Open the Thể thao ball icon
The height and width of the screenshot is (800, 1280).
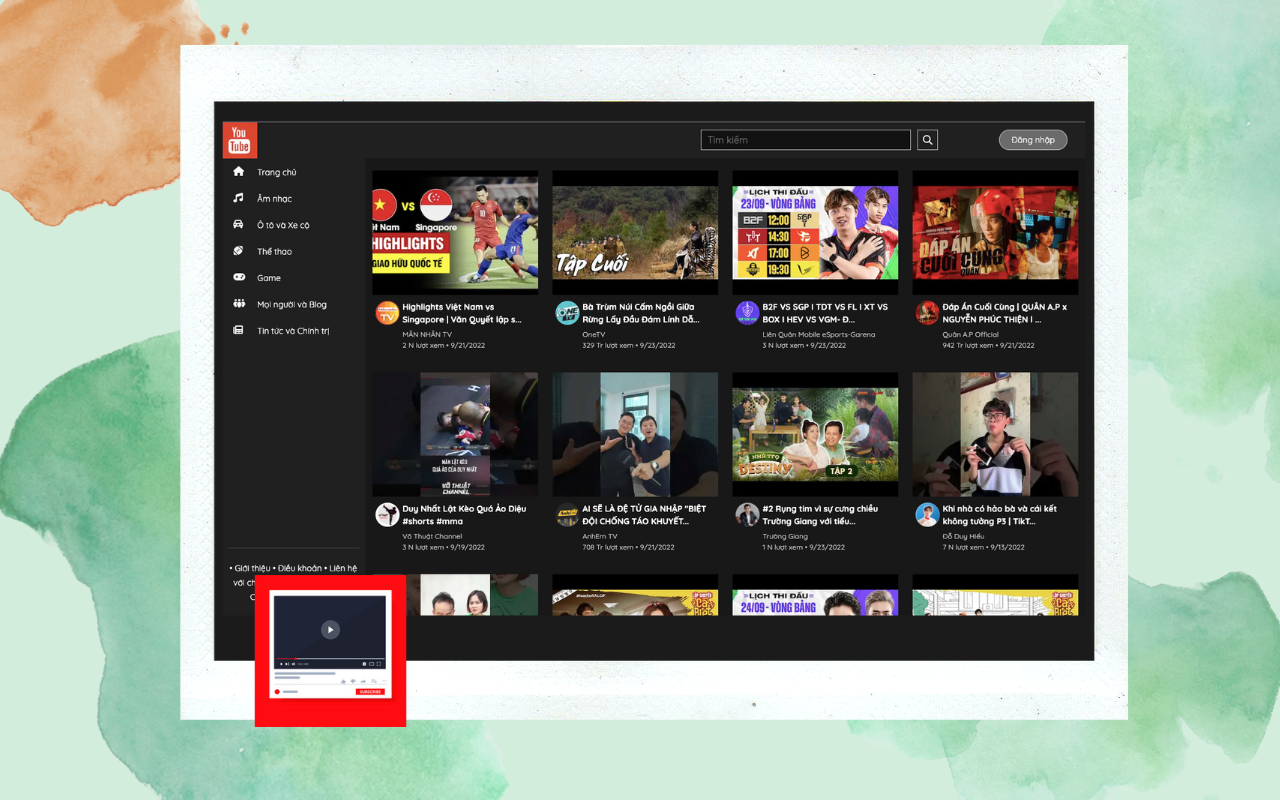click(239, 251)
